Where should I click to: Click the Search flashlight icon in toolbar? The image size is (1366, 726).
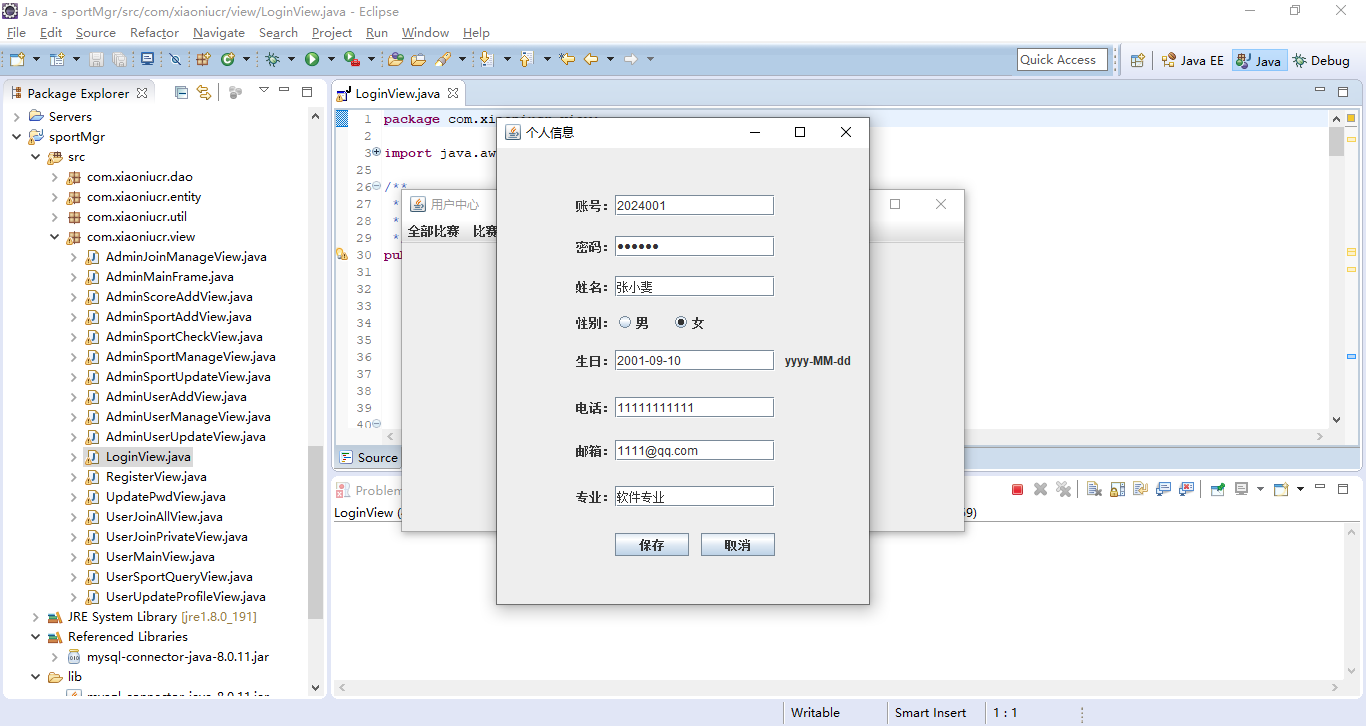tap(442, 60)
